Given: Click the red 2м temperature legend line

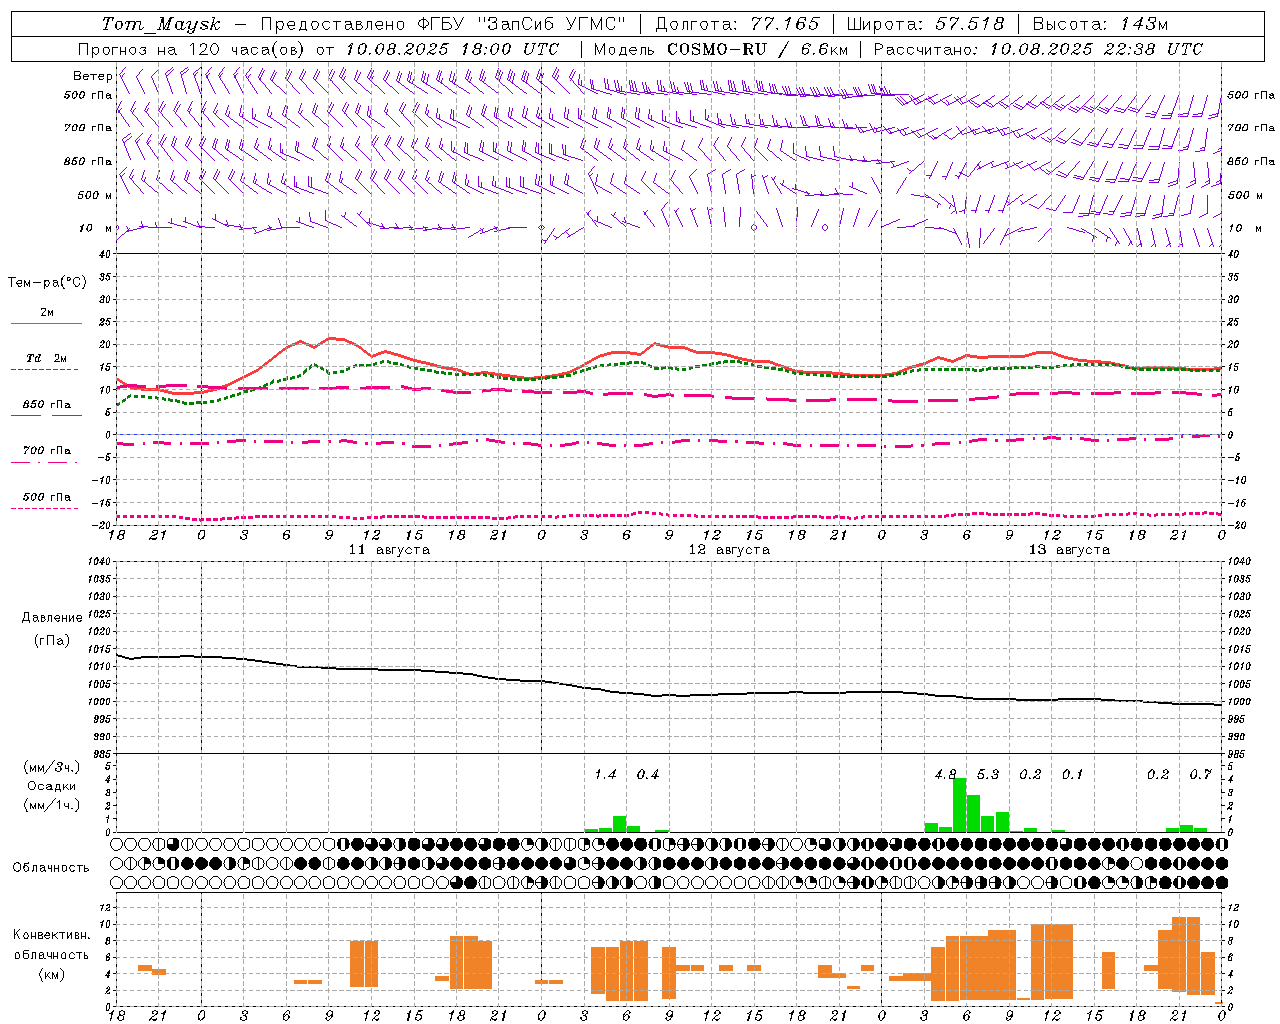Looking at the screenshot, I should (46, 323).
